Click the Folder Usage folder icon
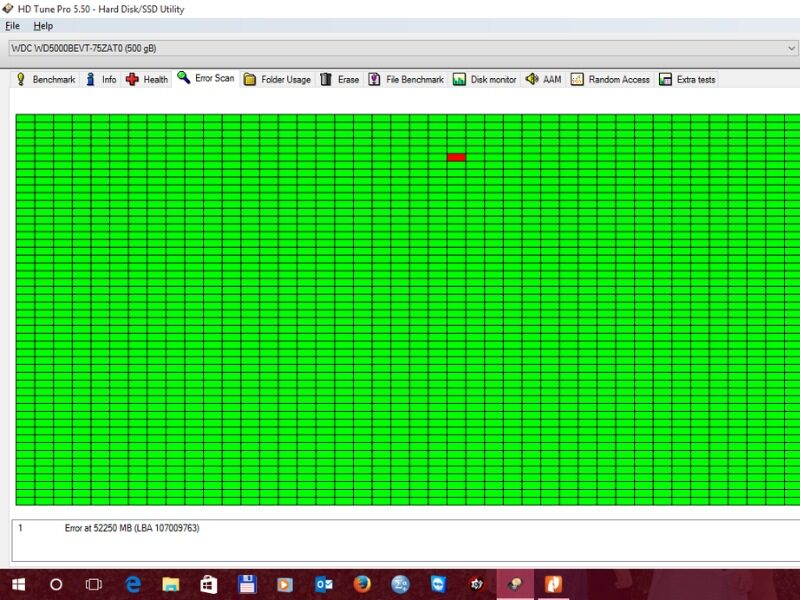The width and height of the screenshot is (800, 600). (250, 79)
